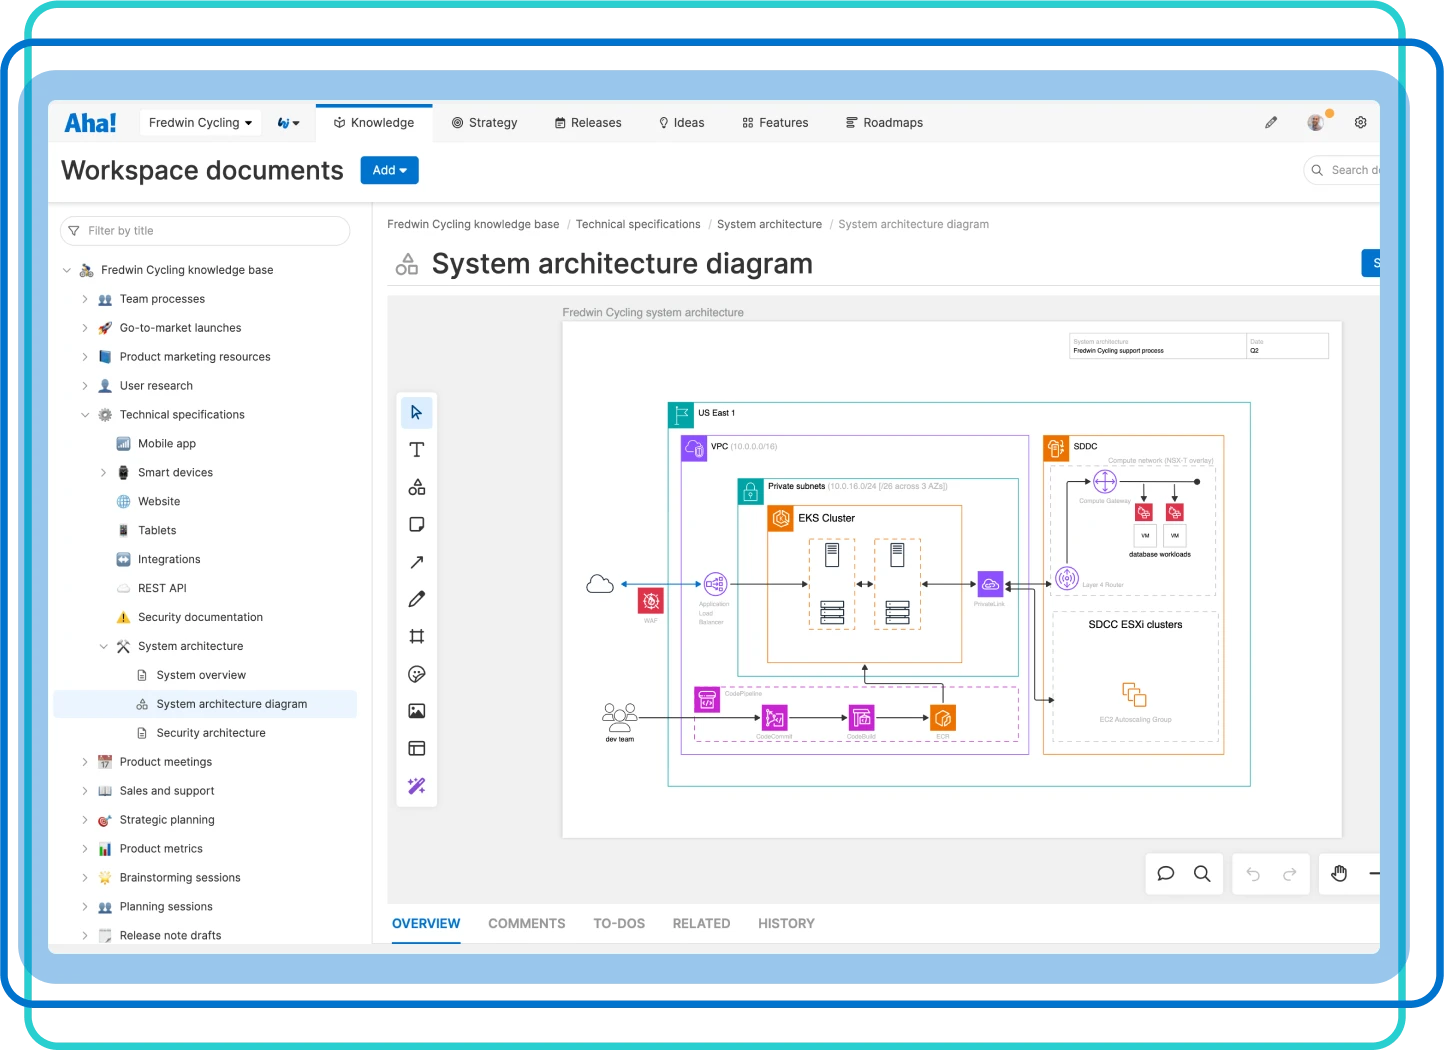Viewport: 1444px width, 1050px height.
Task: Collapse the Technical specifications folder
Action: click(x=85, y=415)
